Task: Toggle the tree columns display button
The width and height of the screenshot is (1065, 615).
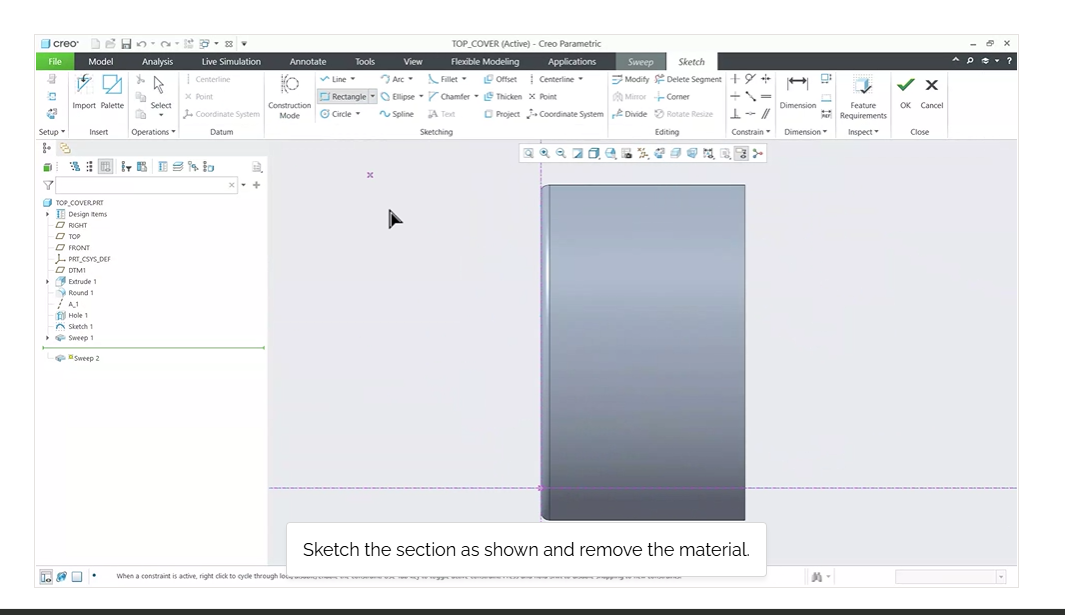Action: pos(105,167)
